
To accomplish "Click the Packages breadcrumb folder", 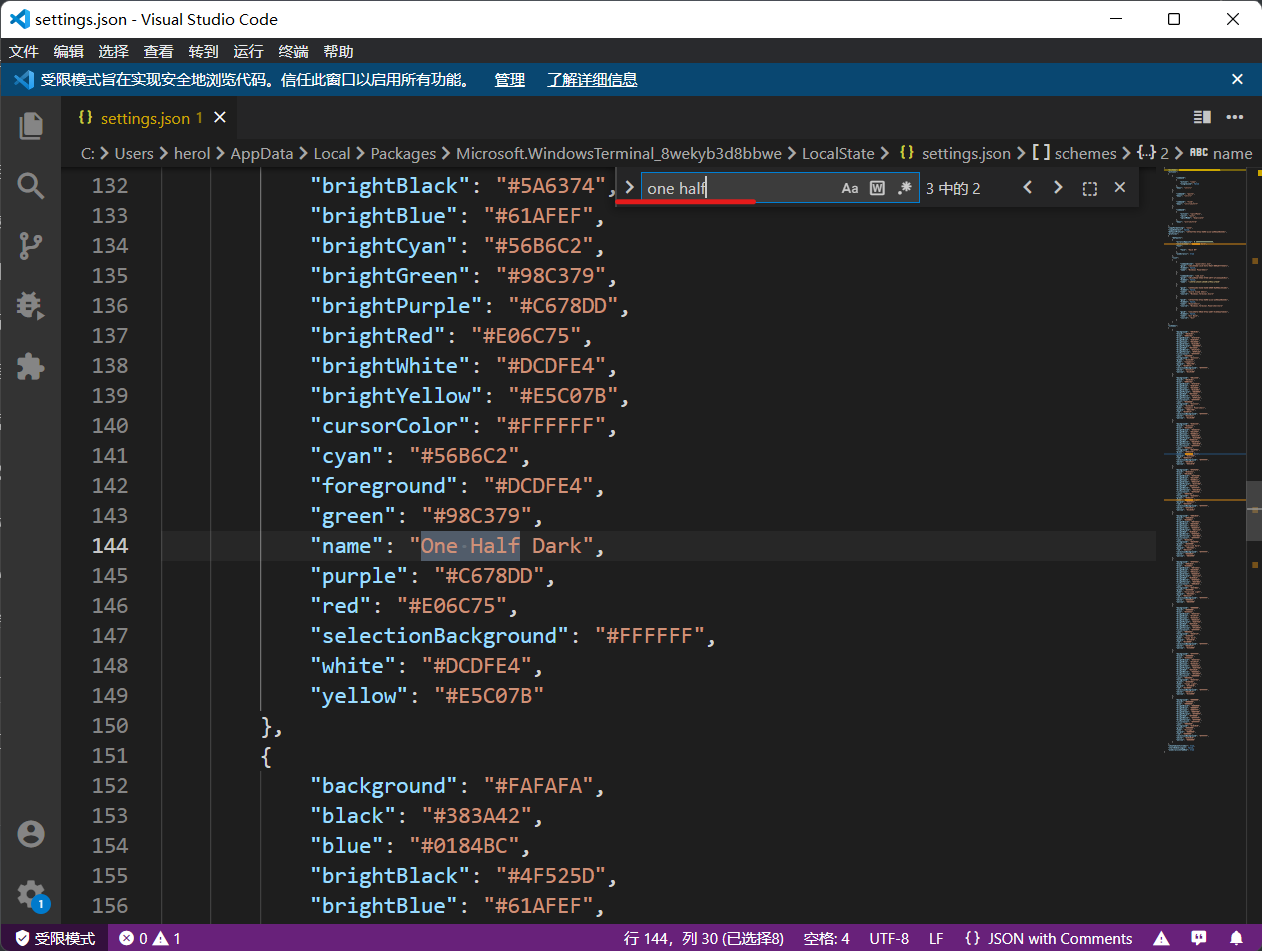I will tap(403, 153).
